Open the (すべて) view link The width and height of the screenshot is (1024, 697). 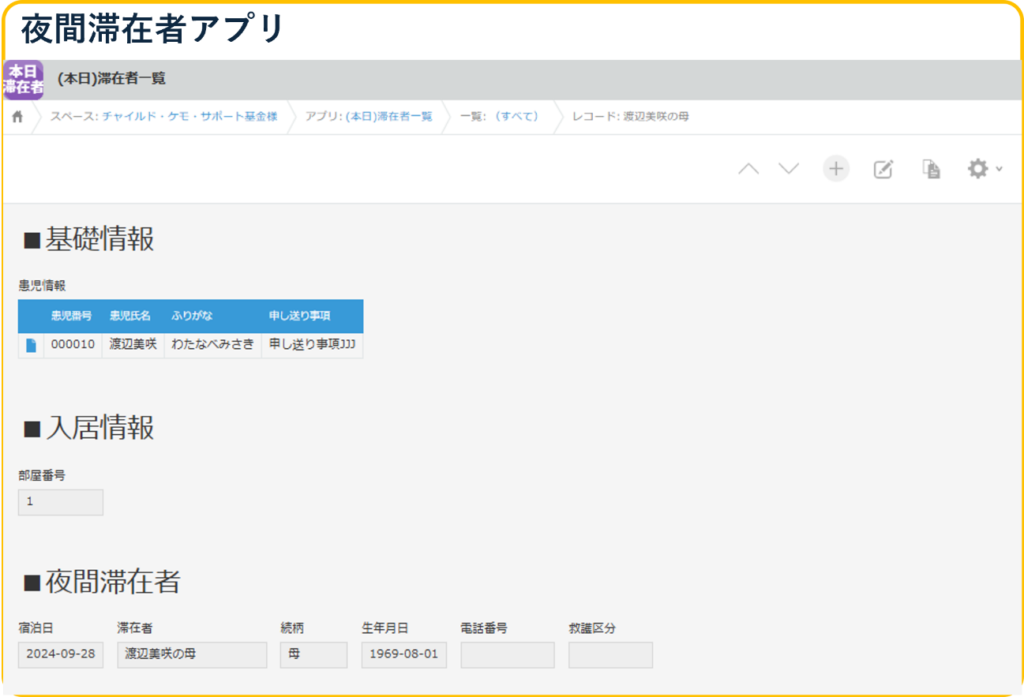(517, 116)
